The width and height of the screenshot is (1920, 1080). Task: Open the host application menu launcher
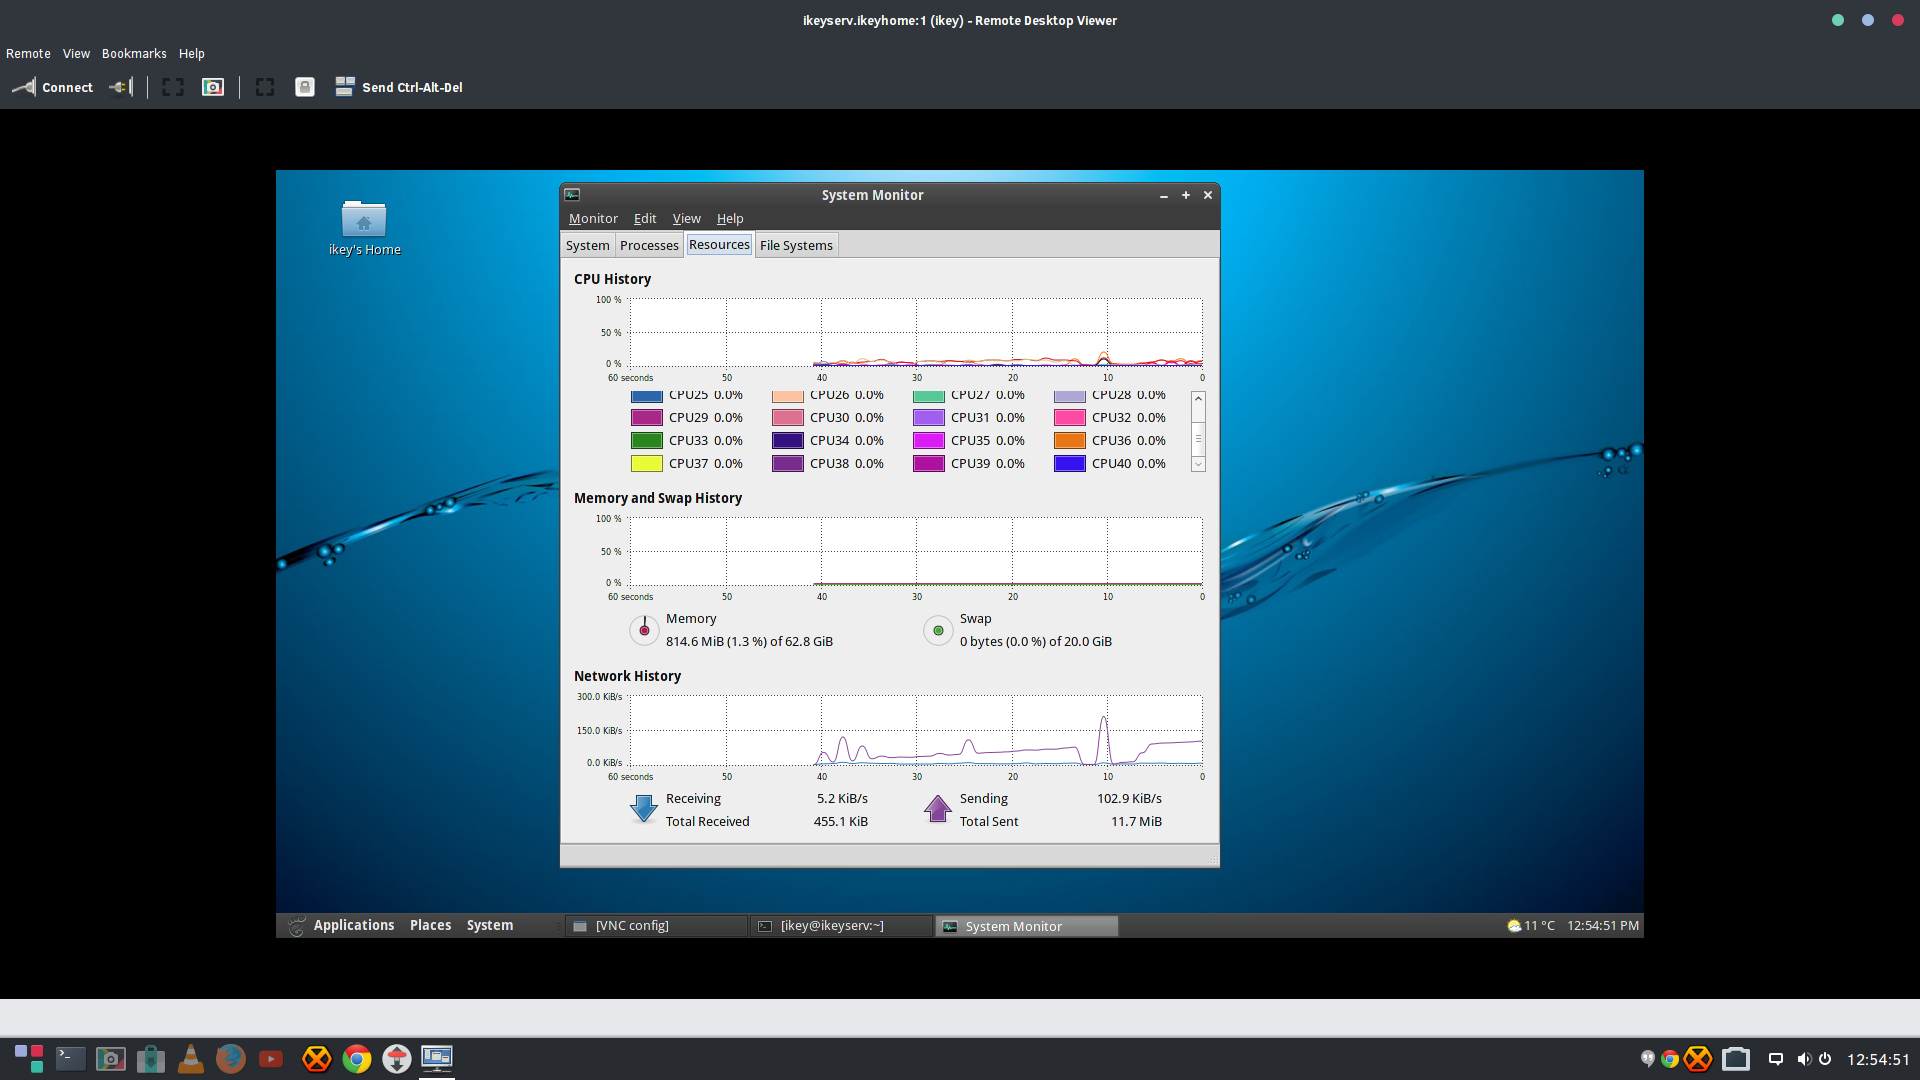29,1058
